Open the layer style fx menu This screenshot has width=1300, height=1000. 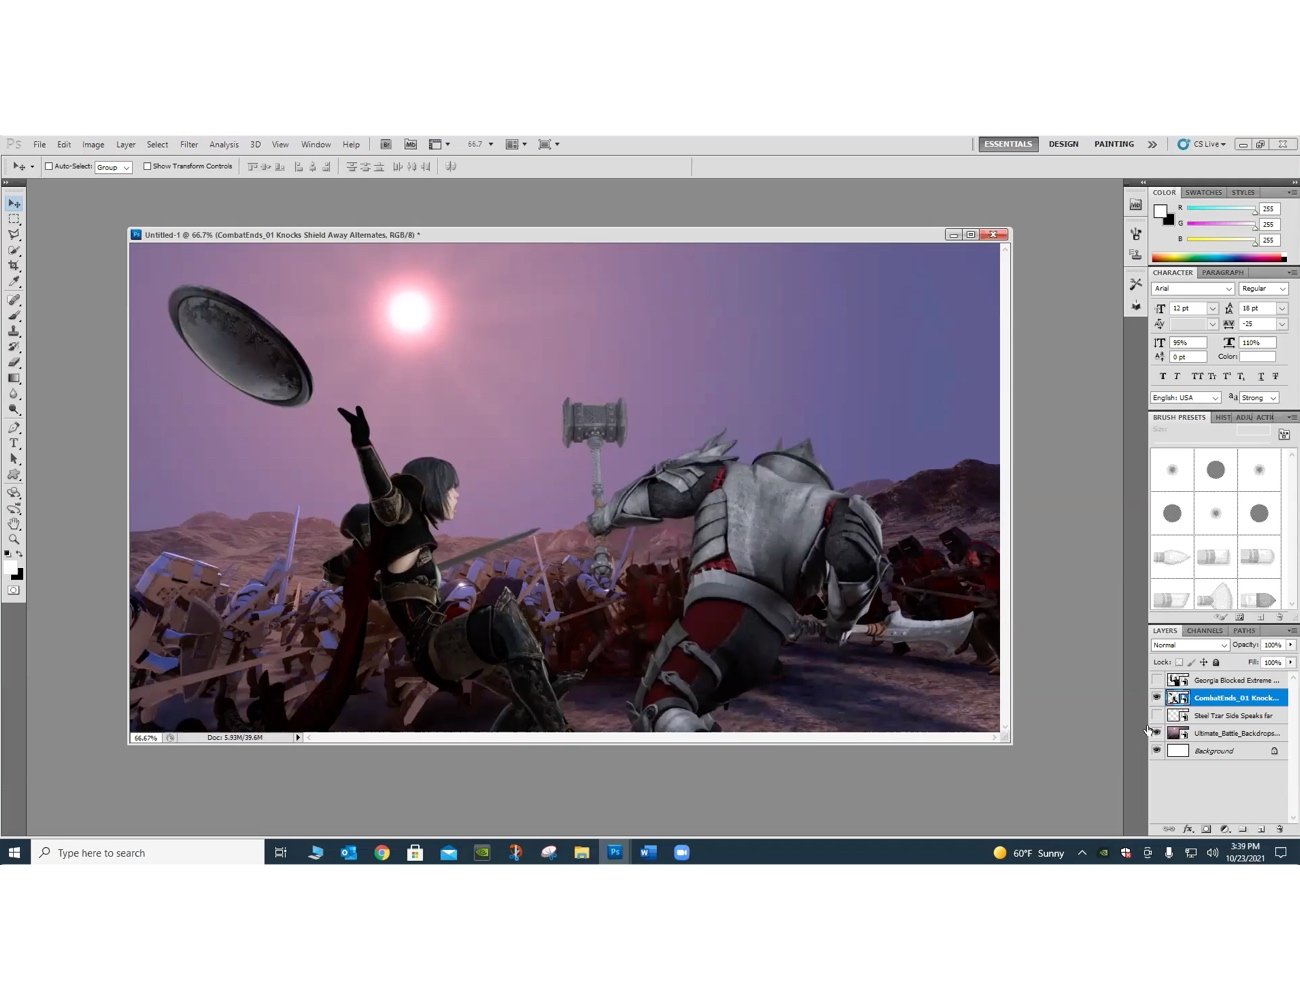point(1188,829)
